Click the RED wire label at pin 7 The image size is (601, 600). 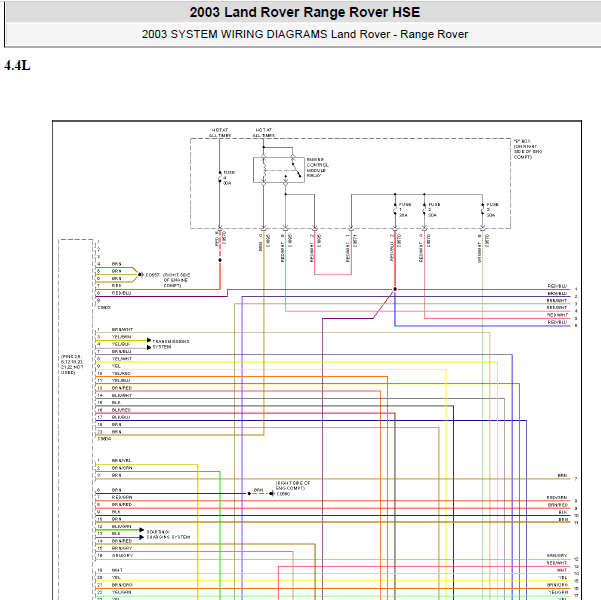116,286
